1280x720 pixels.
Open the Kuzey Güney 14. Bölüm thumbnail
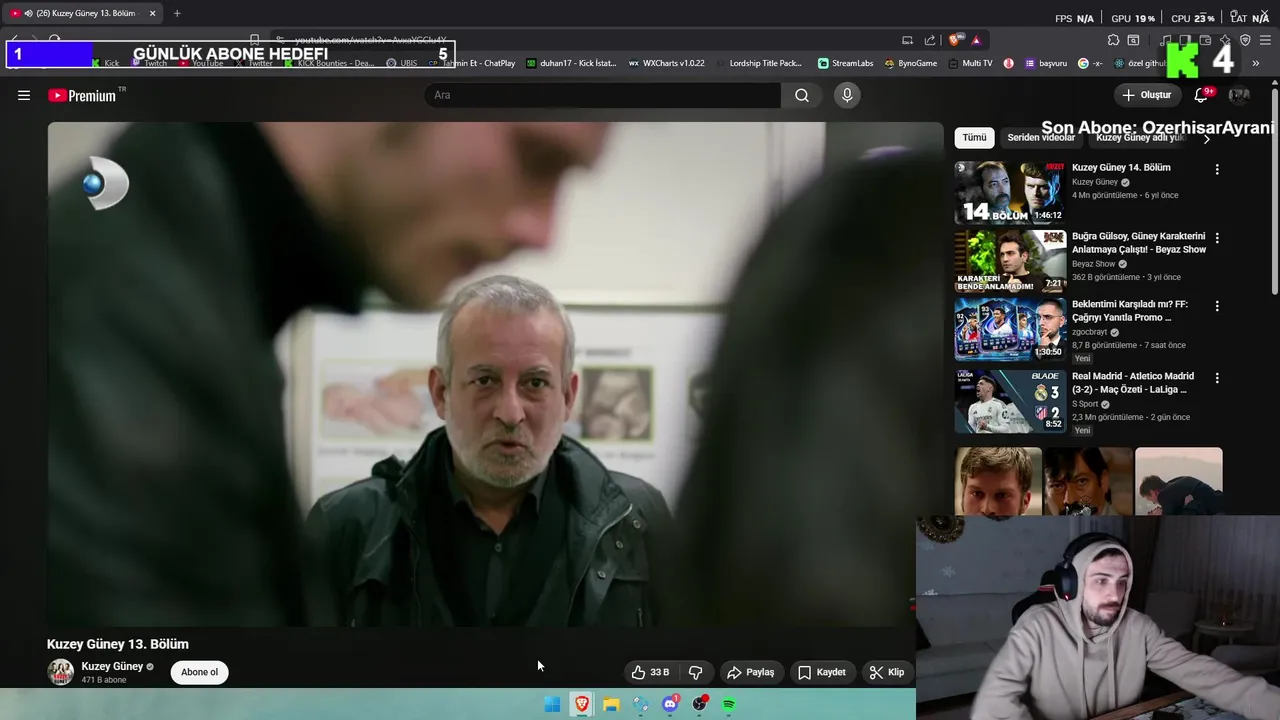[x=1010, y=193]
